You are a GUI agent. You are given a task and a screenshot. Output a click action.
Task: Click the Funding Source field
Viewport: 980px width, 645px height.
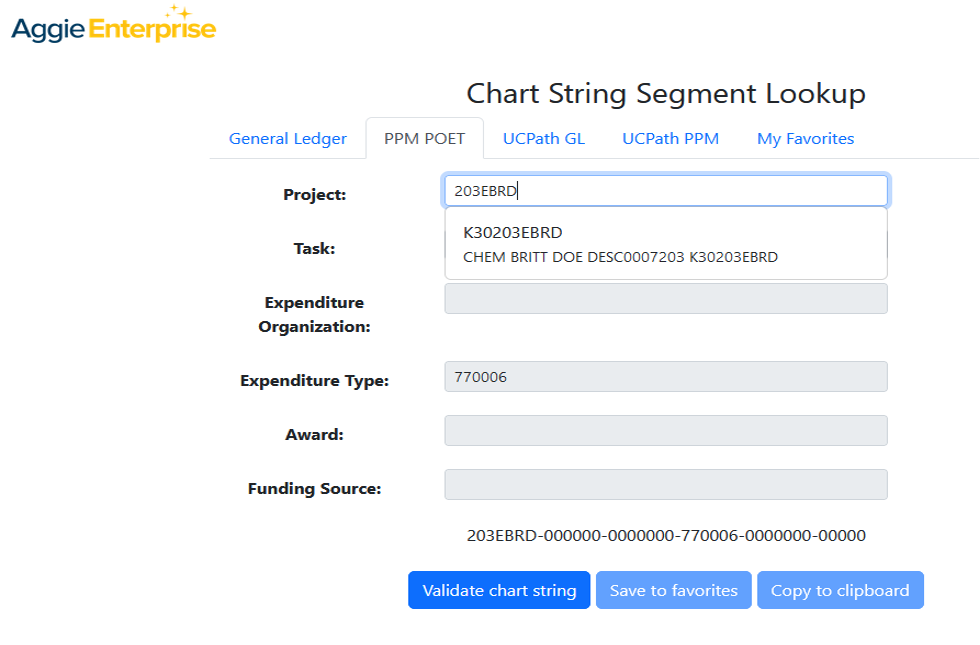pos(665,484)
